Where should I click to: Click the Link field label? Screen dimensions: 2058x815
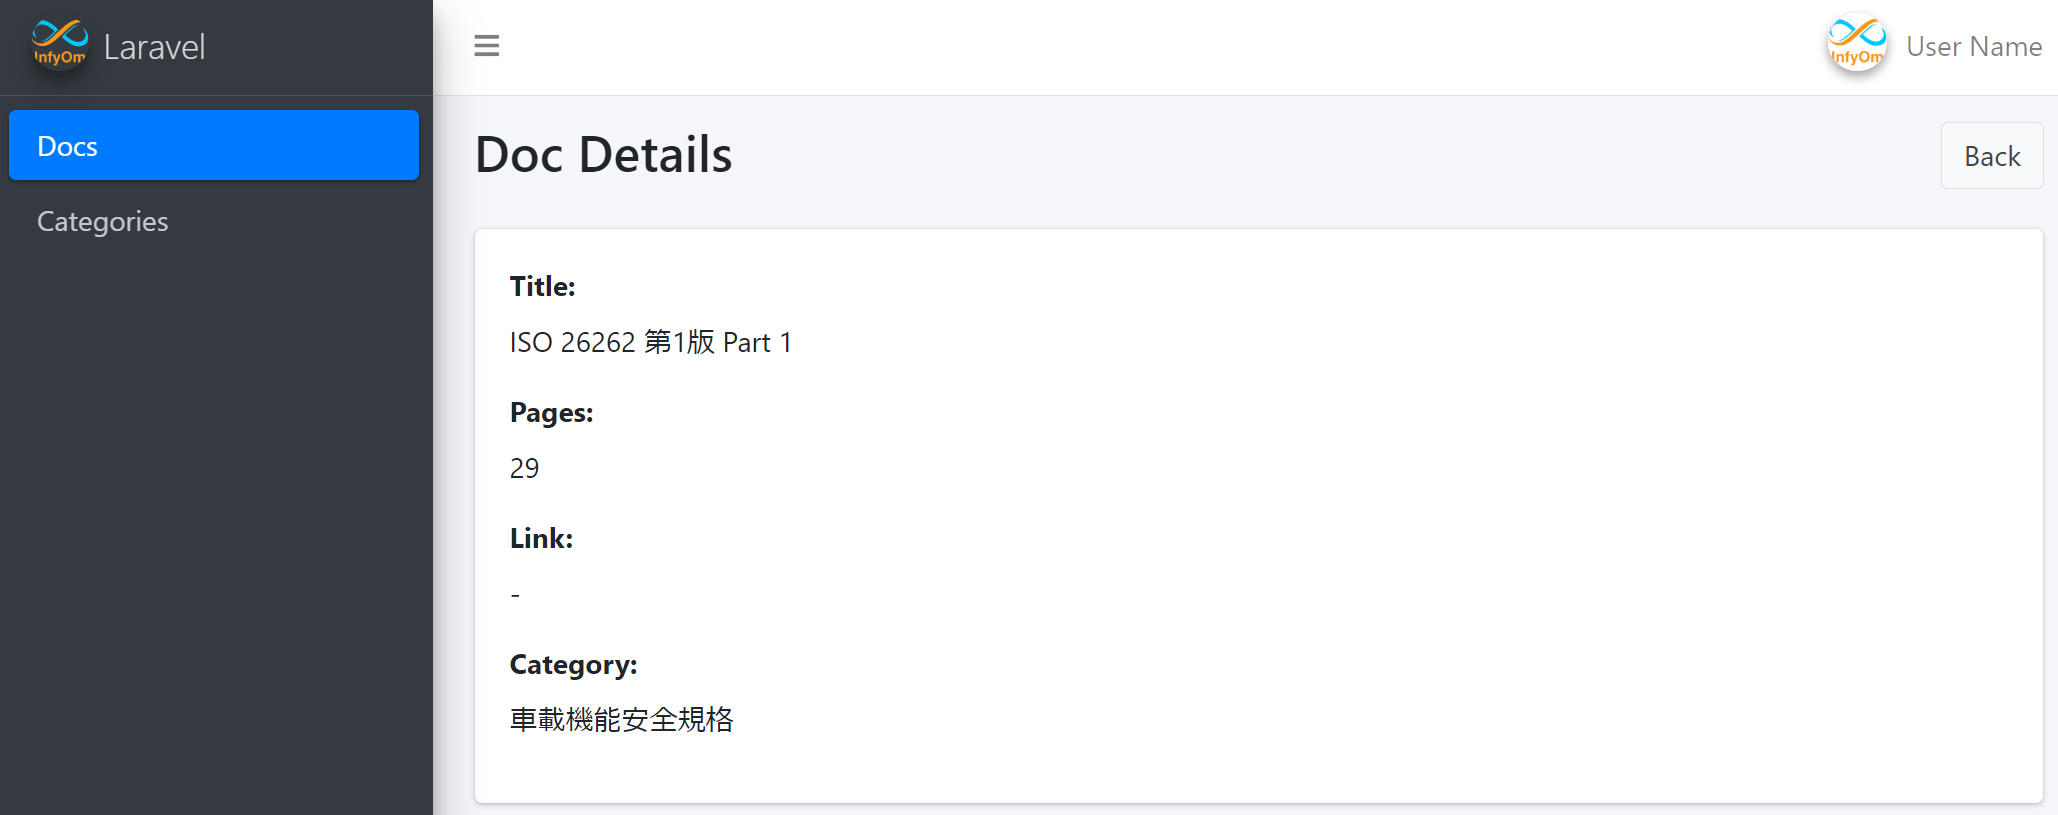[541, 539]
